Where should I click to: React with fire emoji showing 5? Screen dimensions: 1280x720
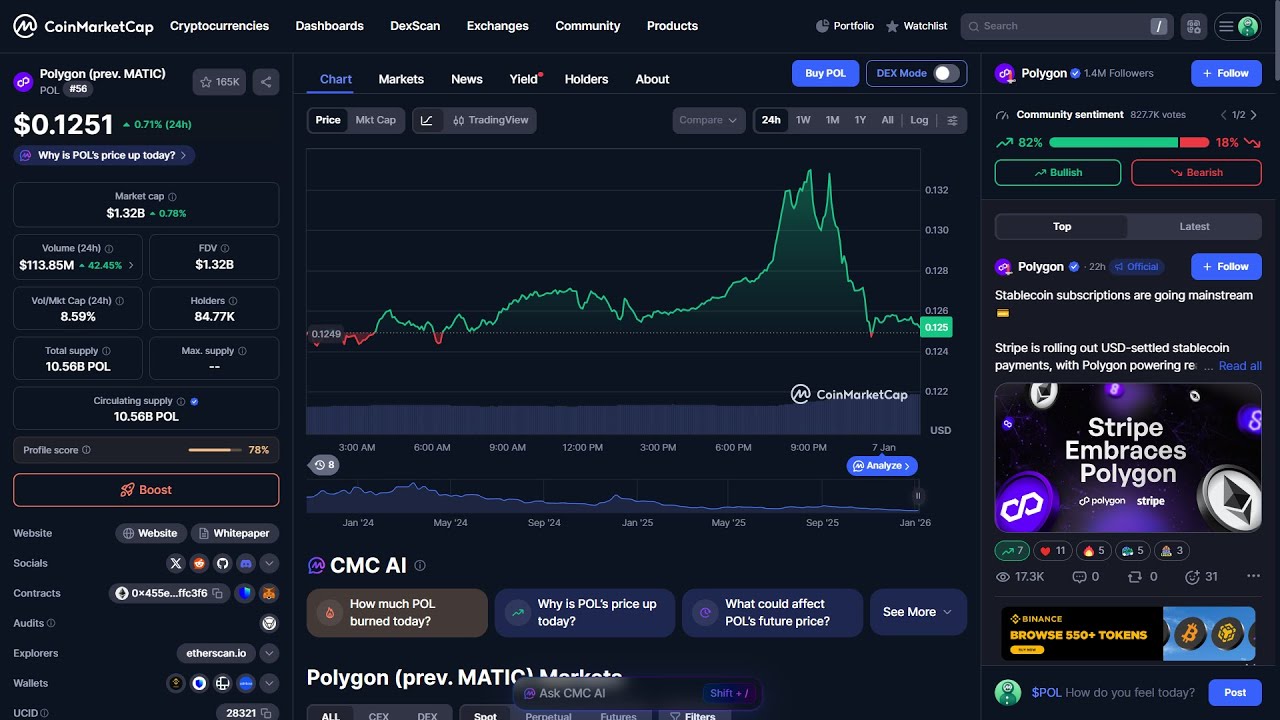pos(1093,550)
